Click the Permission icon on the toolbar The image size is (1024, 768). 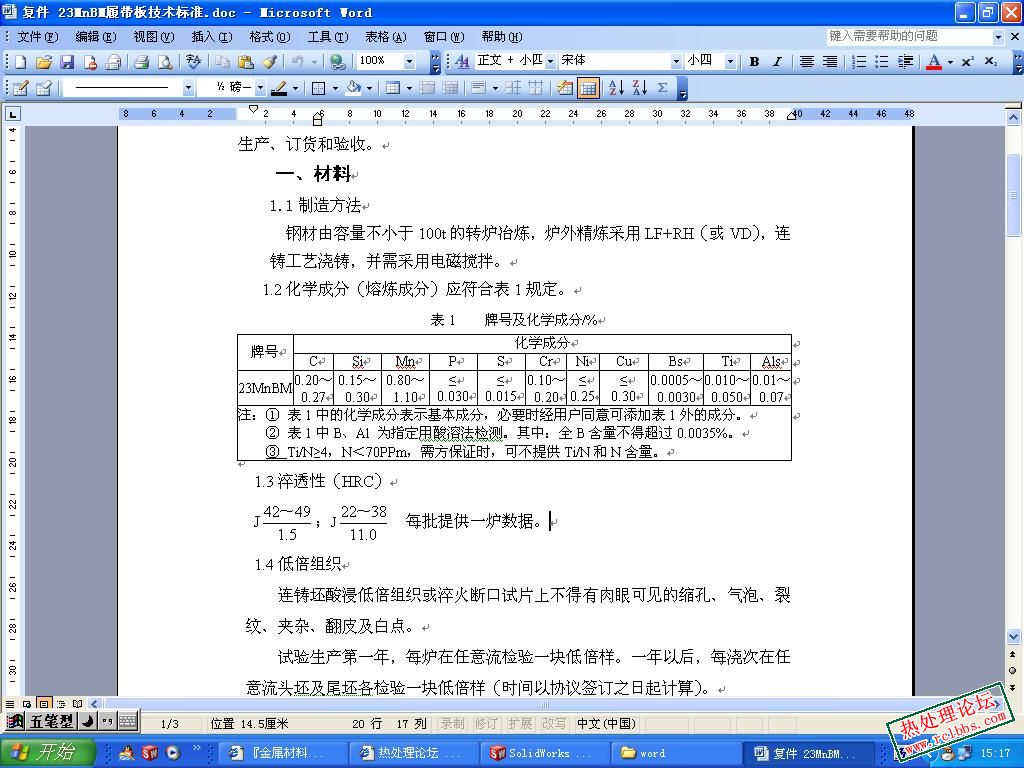90,62
